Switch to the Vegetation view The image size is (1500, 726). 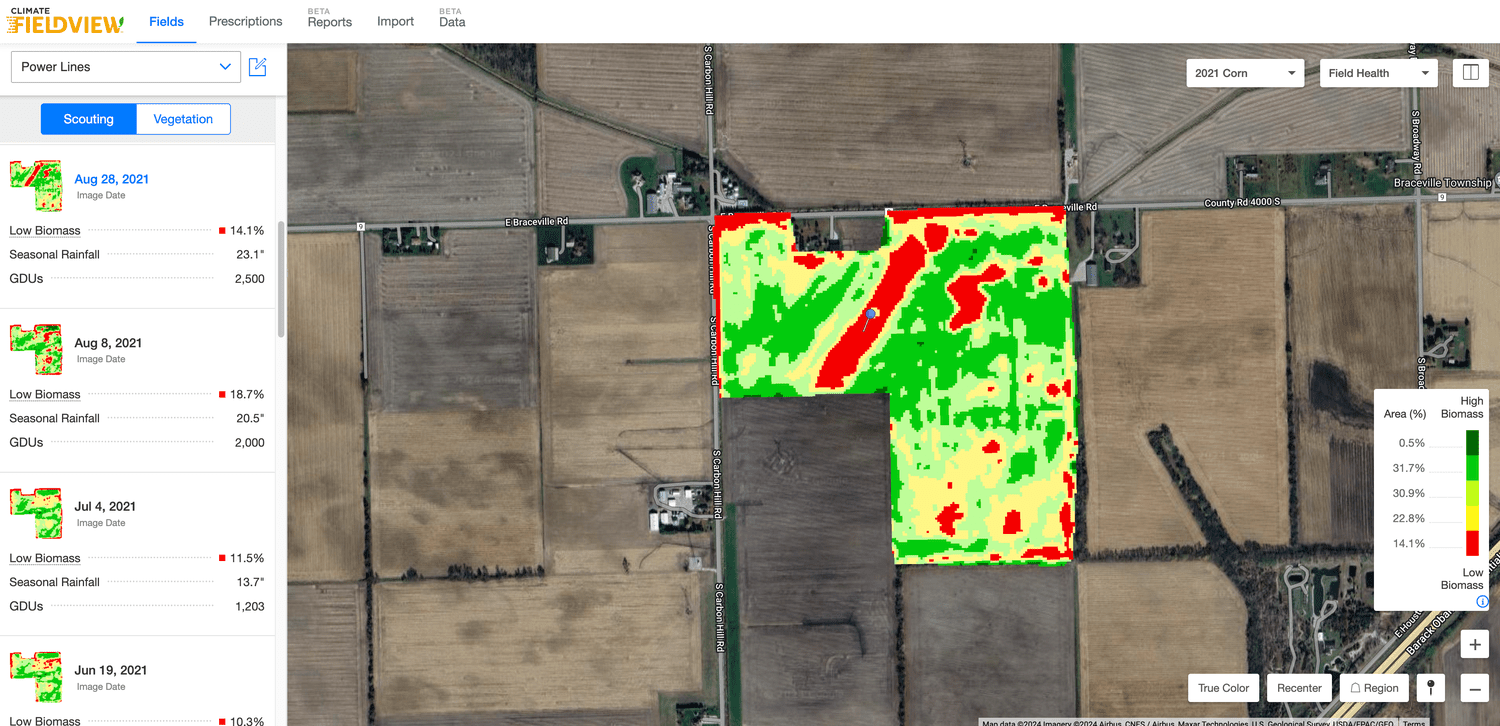(183, 119)
